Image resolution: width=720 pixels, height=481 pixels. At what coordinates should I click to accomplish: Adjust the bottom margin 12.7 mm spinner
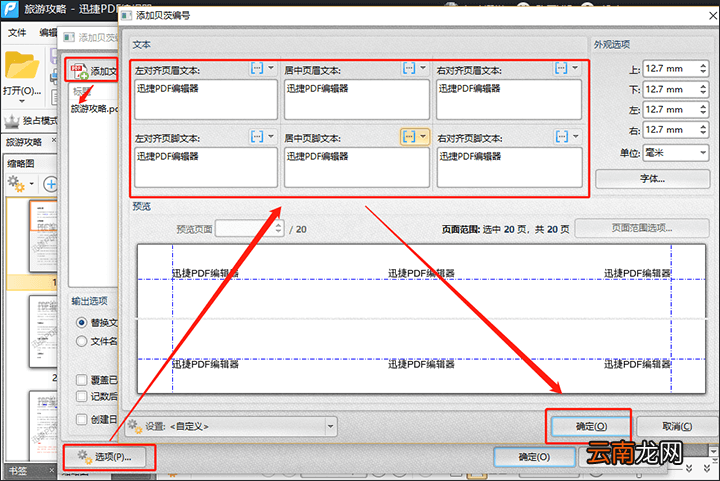tap(703, 89)
